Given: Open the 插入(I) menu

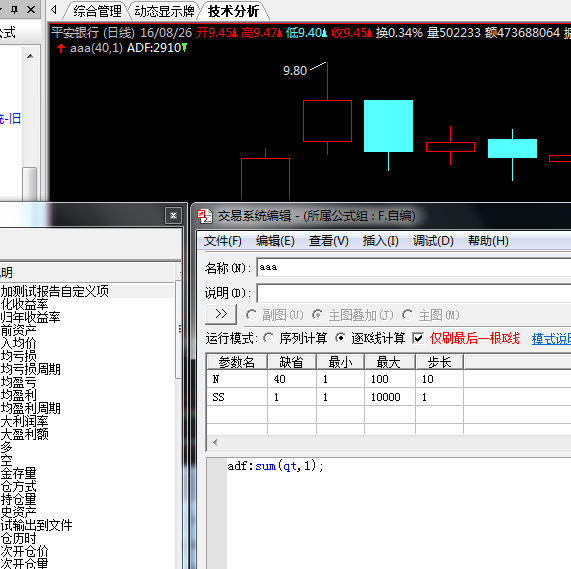Looking at the screenshot, I should 381,241.
